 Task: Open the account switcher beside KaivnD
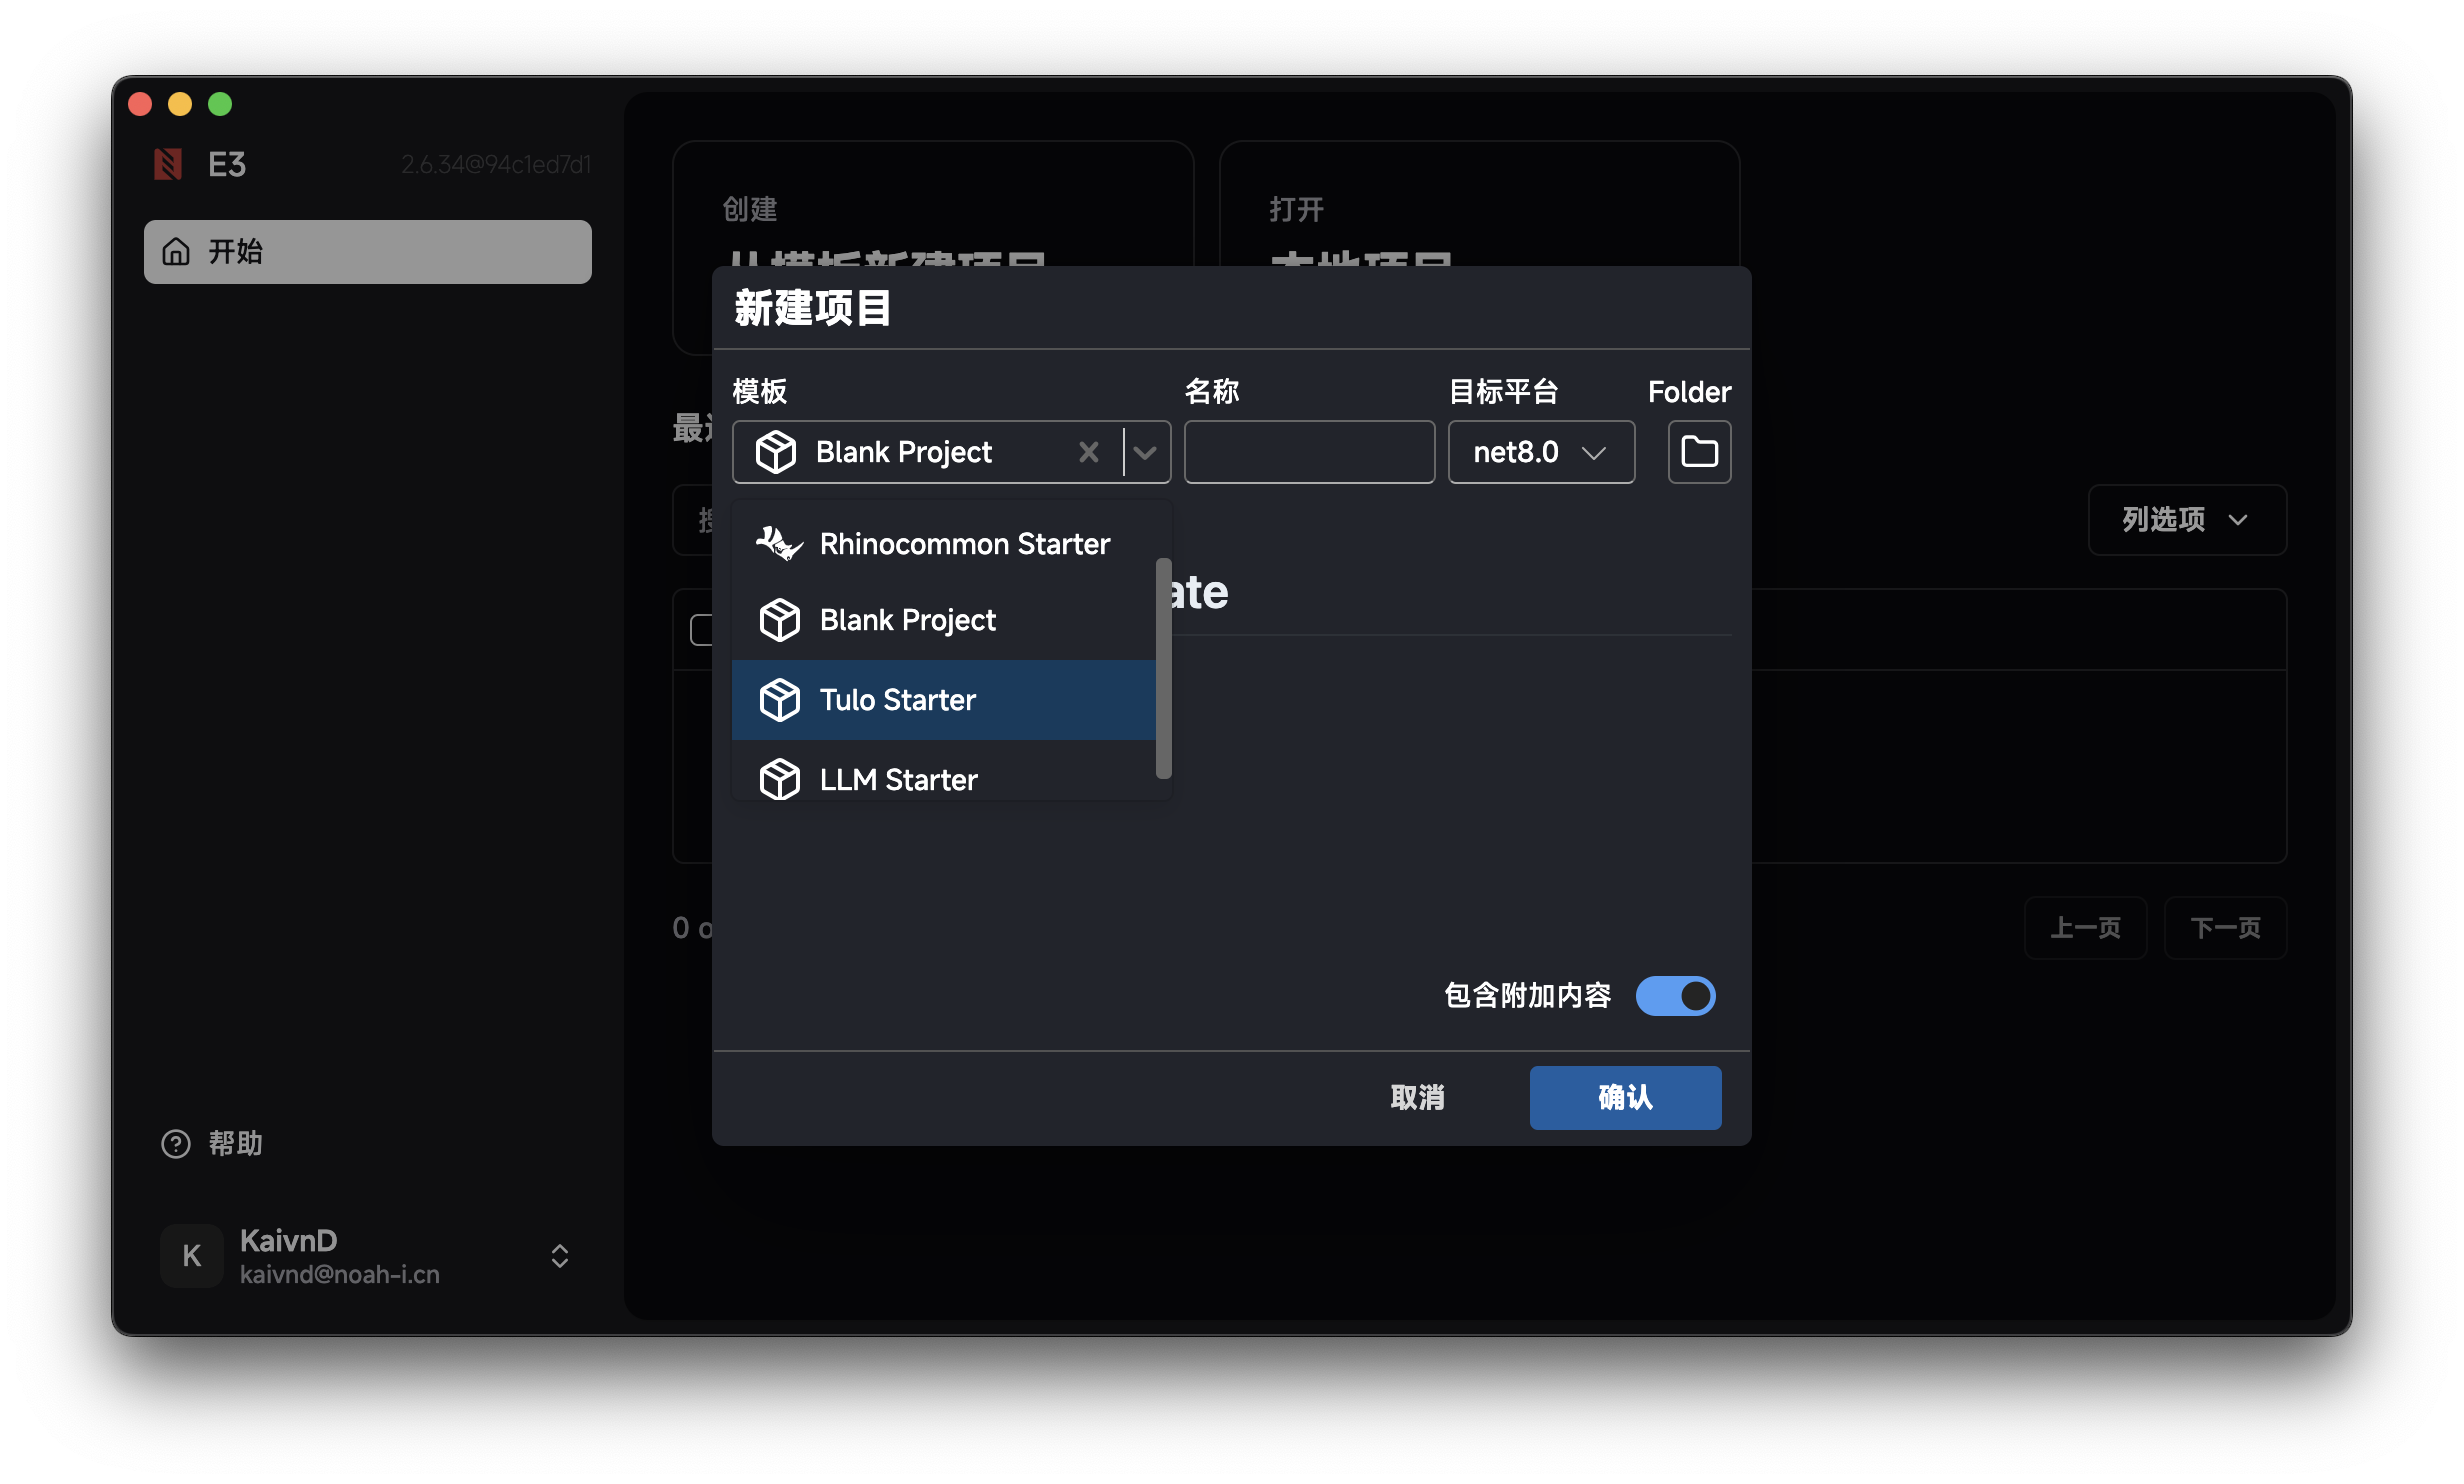pos(559,1256)
